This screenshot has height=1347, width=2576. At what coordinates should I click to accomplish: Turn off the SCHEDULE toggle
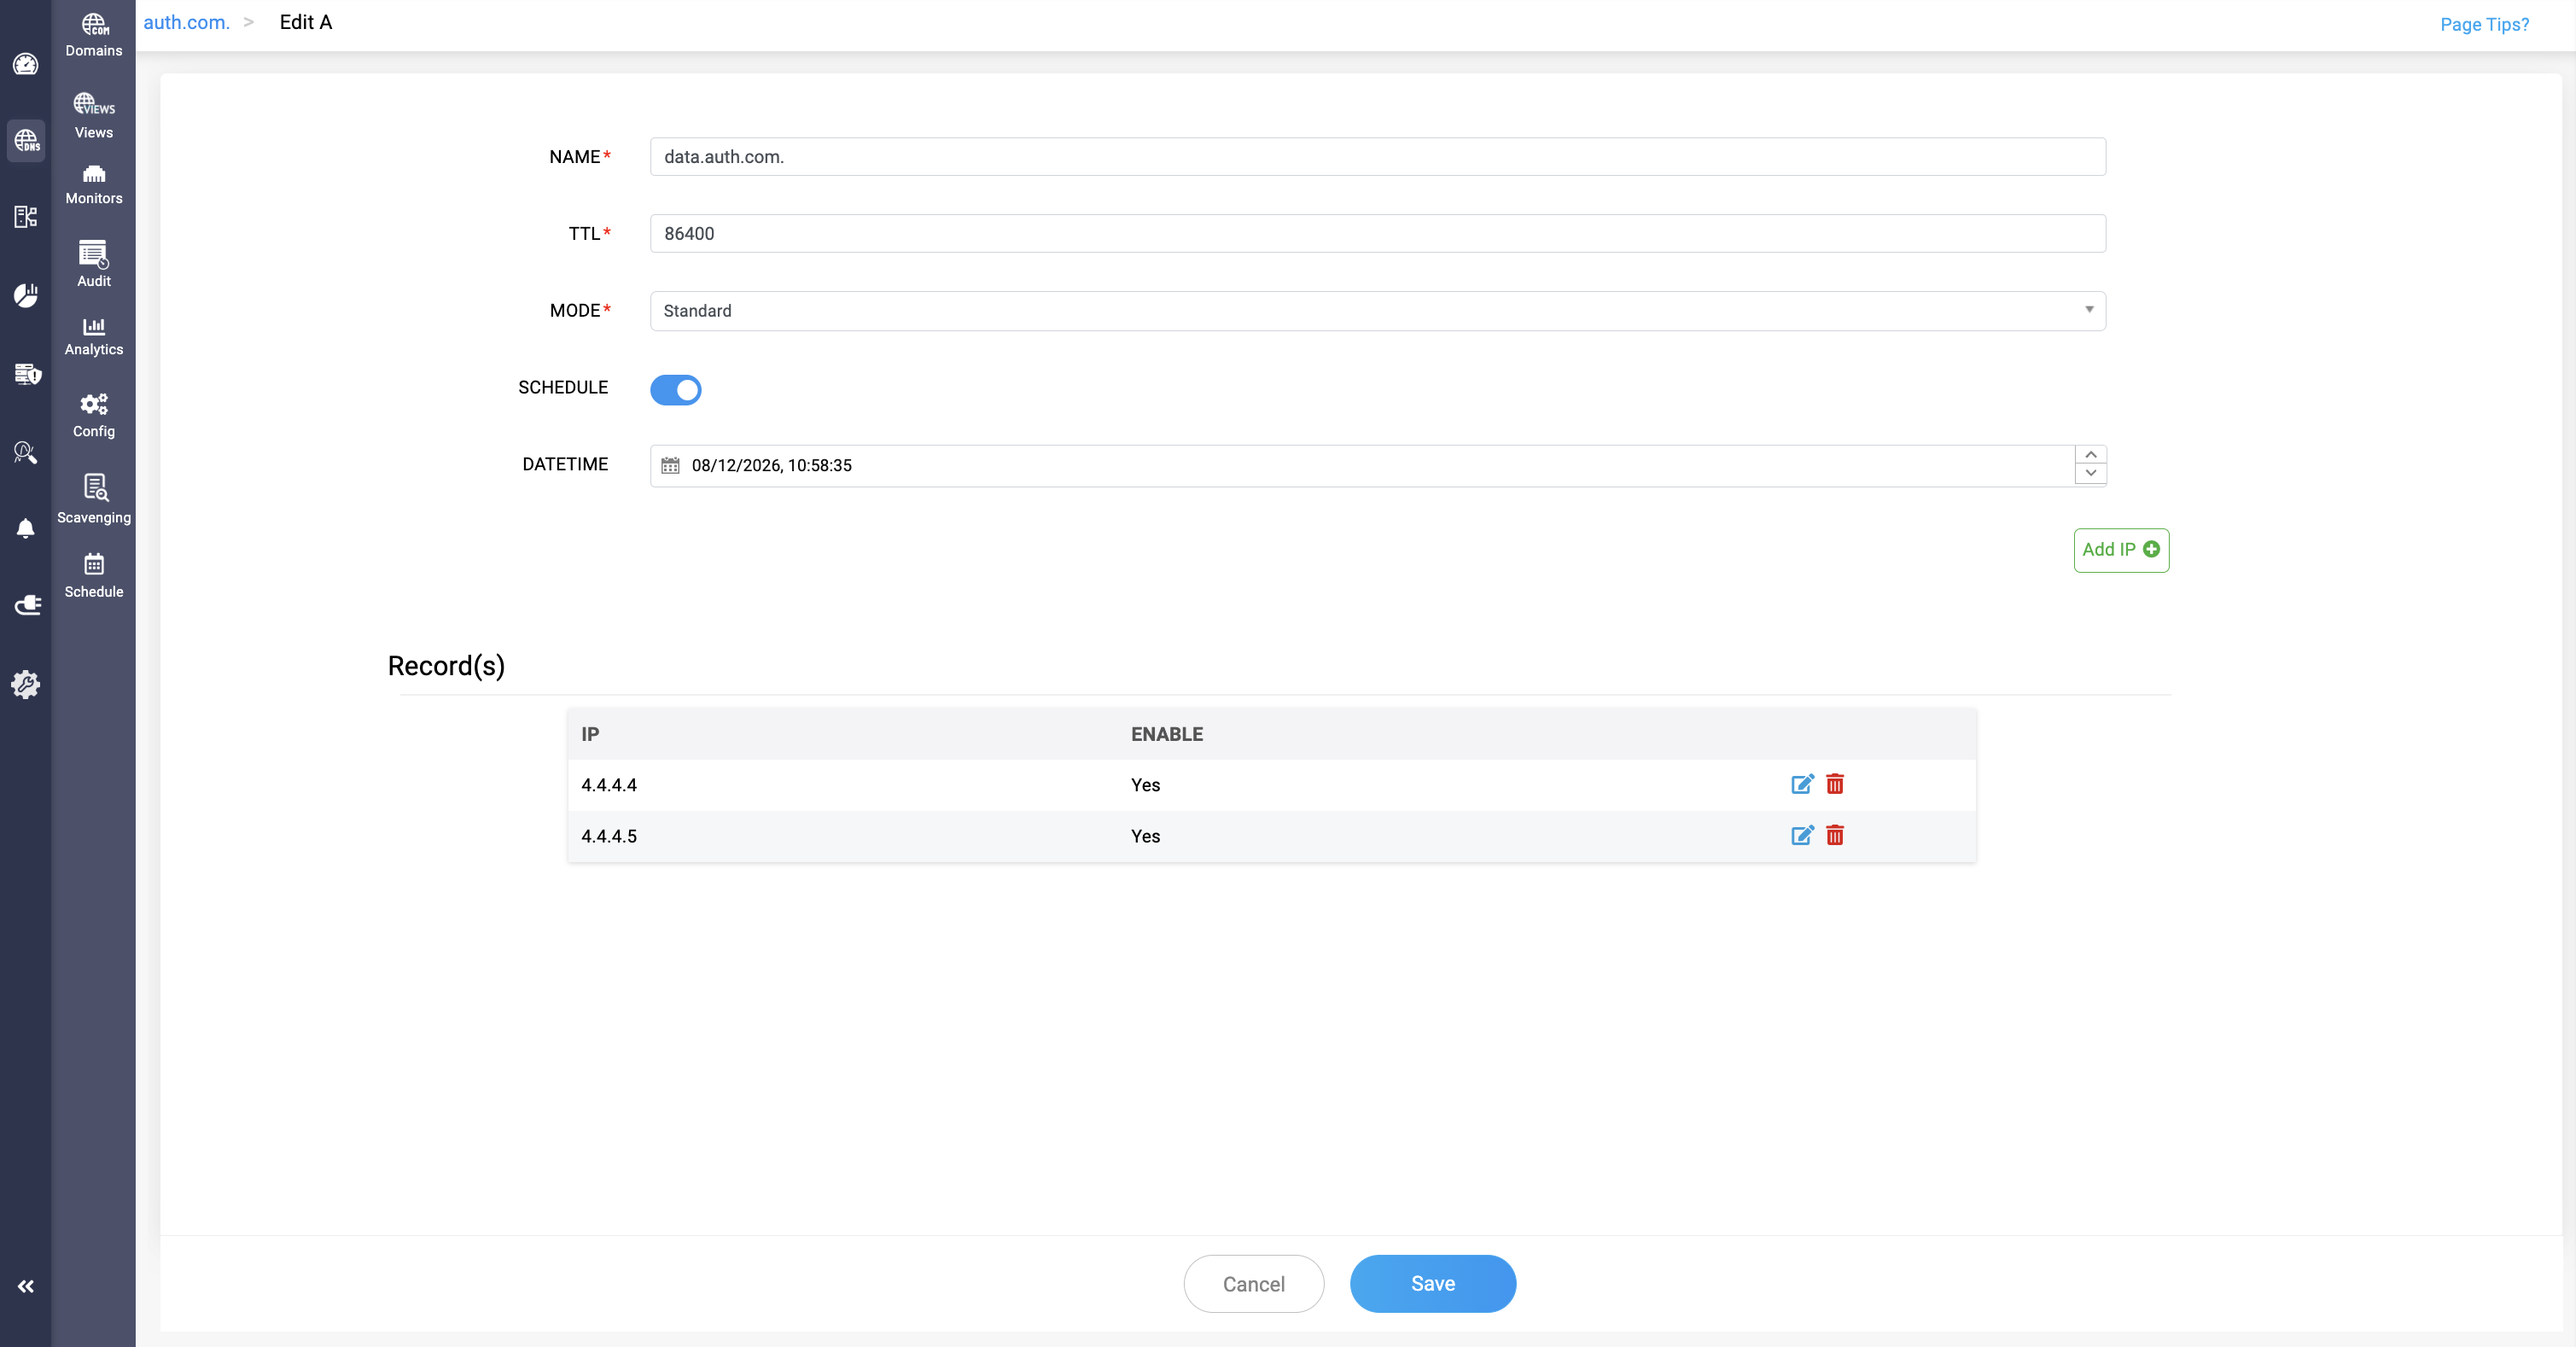click(x=676, y=389)
